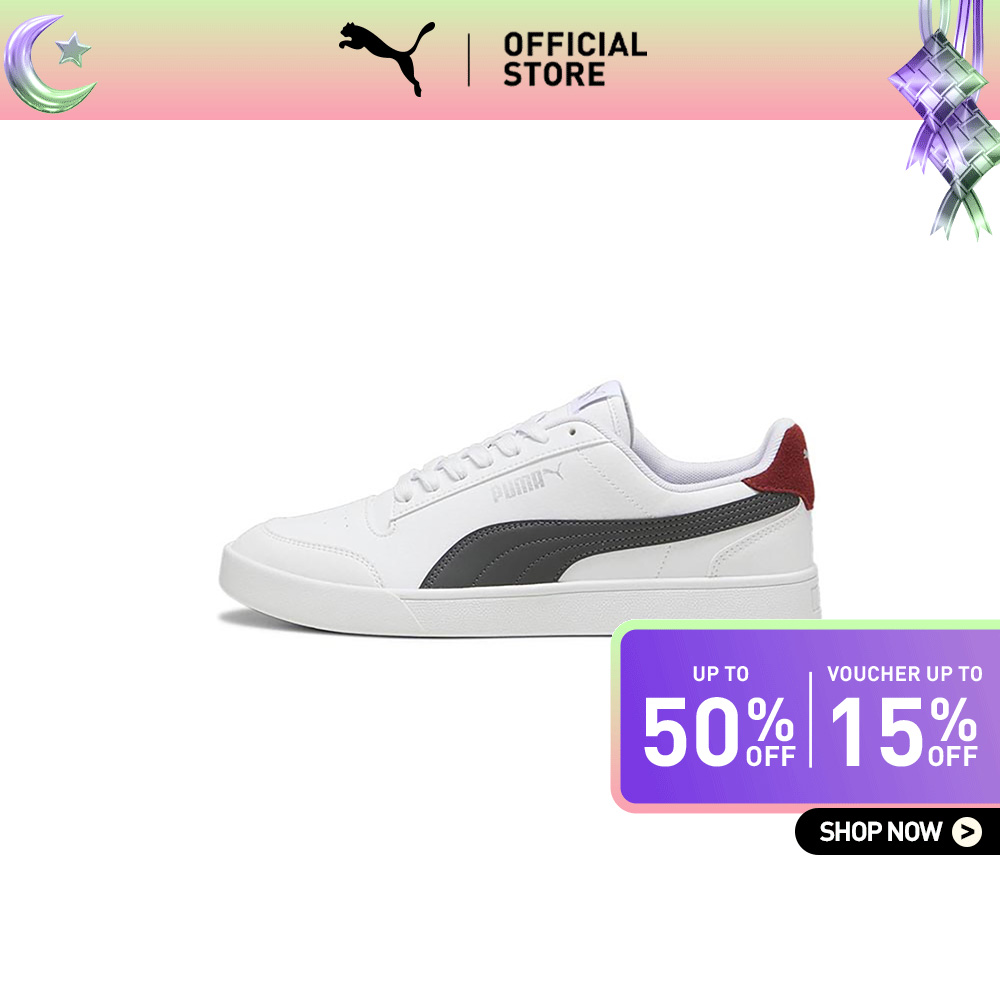Click the small star beside the crescent
This screenshot has width=1000, height=1000.
tap(73, 50)
